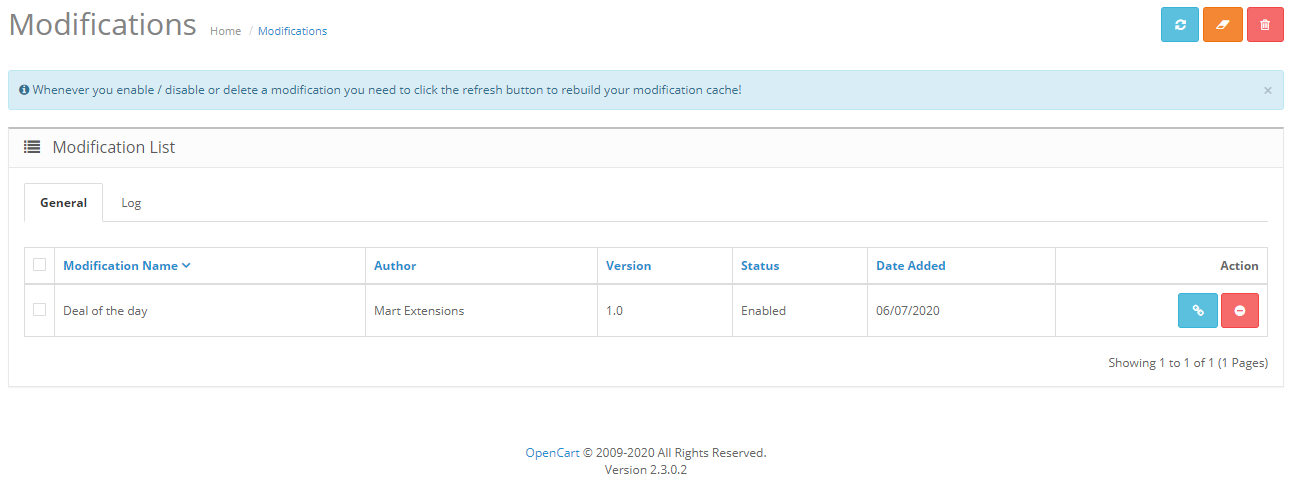The height and width of the screenshot is (488, 1292).
Task: Sort by Author column header
Action: coord(395,266)
